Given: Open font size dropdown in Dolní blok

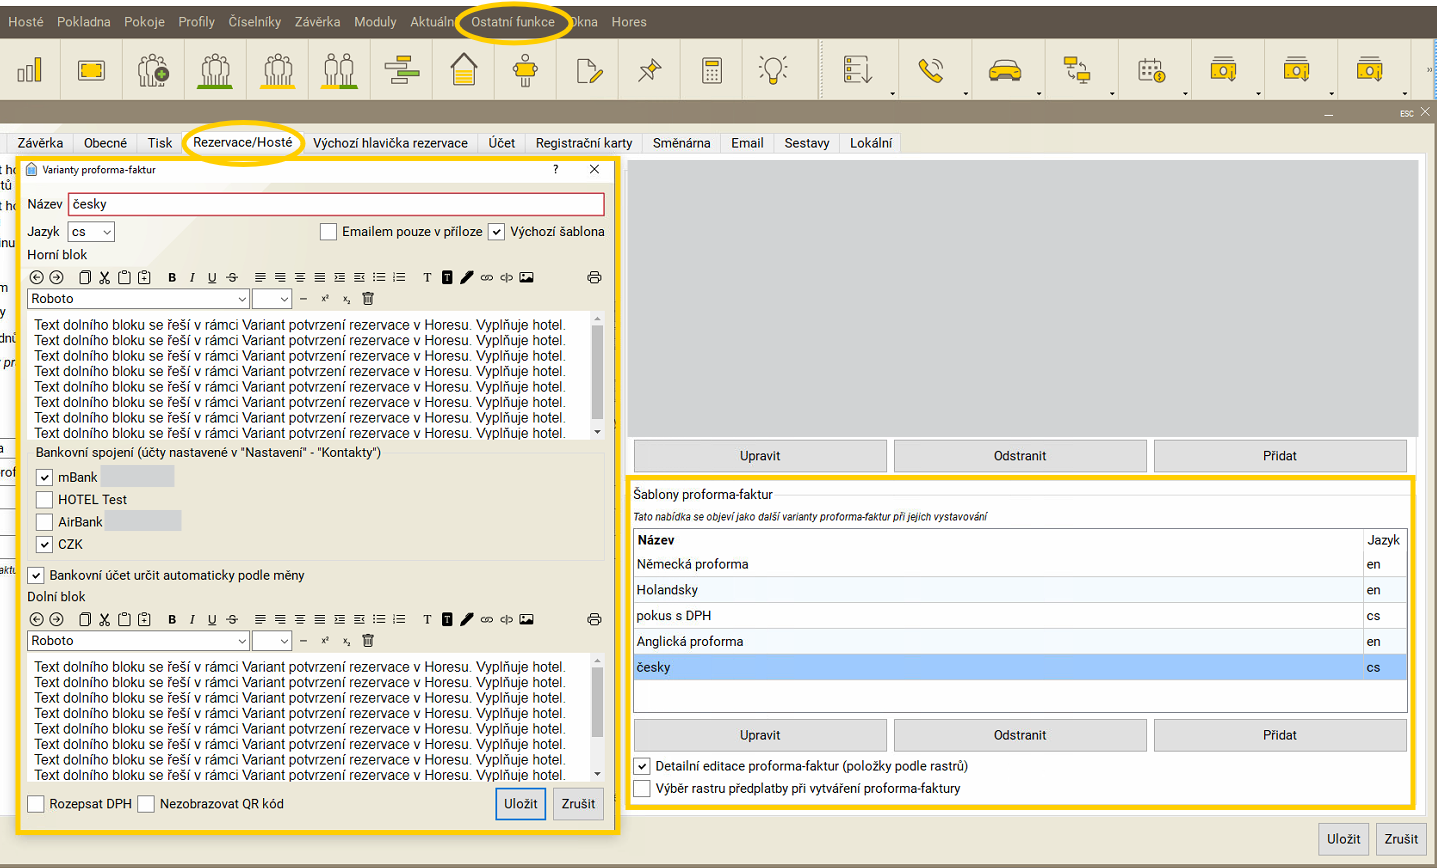Looking at the screenshot, I should point(271,641).
